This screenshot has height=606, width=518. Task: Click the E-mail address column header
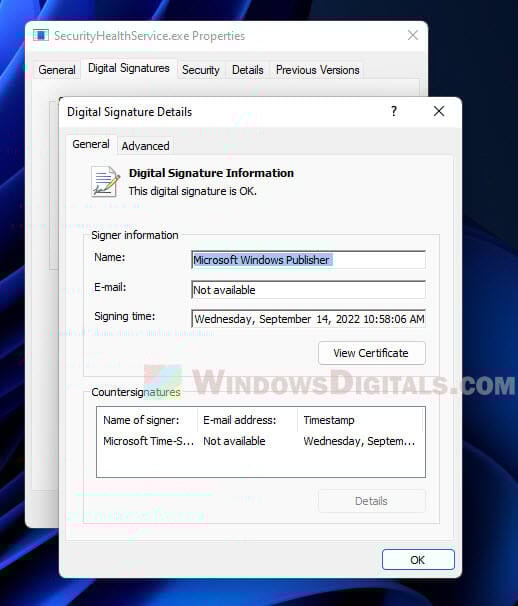point(247,420)
